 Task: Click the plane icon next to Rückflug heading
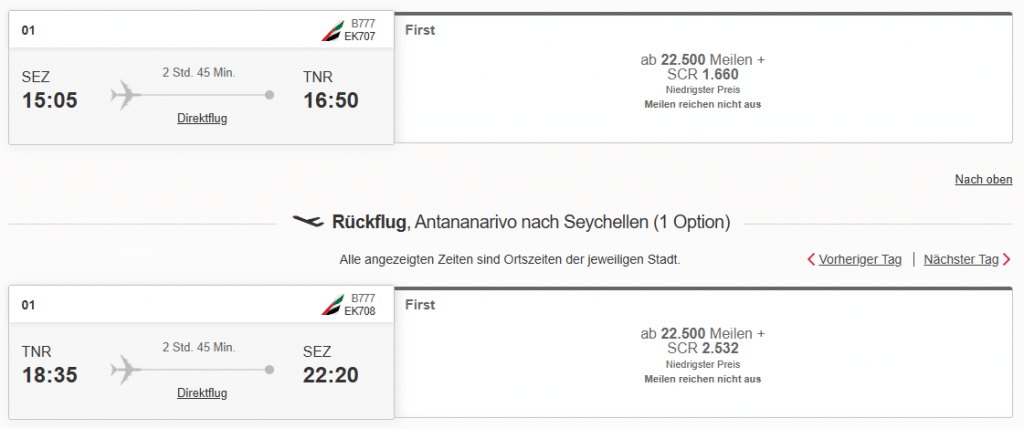pos(308,221)
